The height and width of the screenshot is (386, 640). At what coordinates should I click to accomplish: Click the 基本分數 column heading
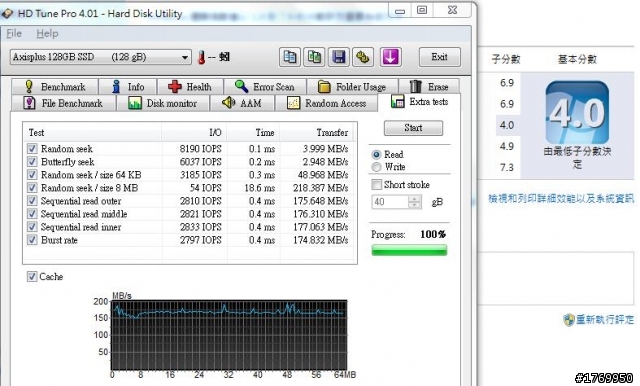[x=577, y=59]
